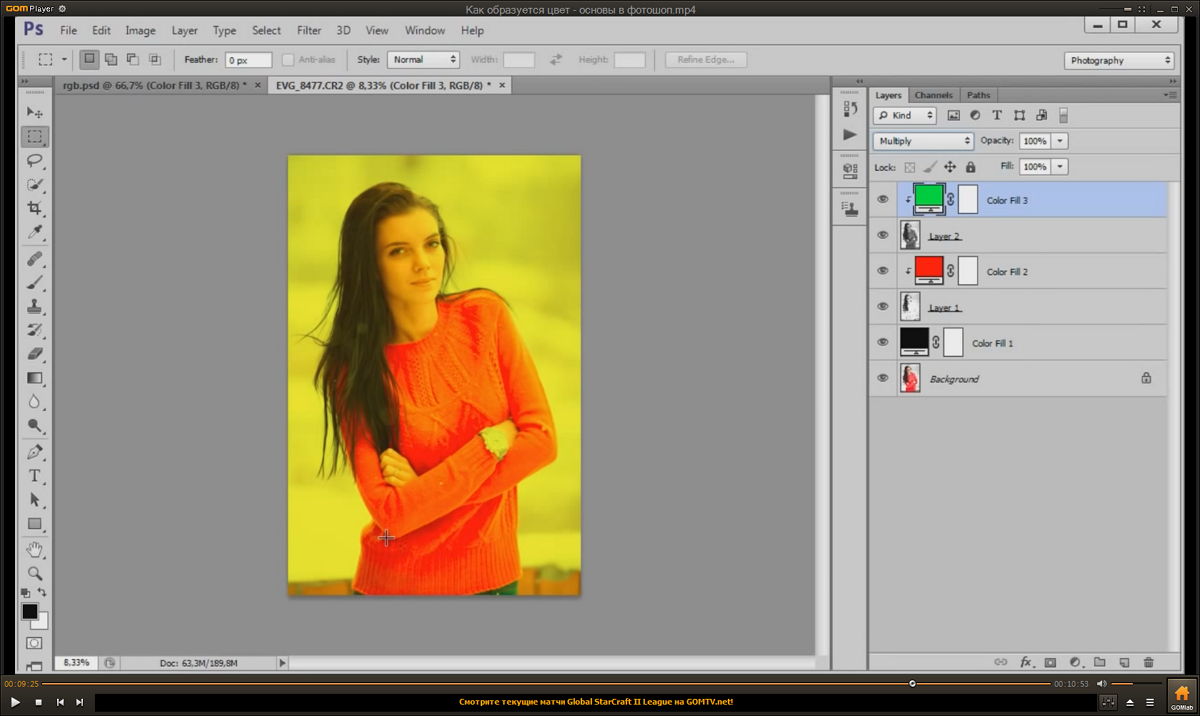Viewport: 1200px width, 716px height.
Task: Select the Pen tool
Action: click(35, 451)
